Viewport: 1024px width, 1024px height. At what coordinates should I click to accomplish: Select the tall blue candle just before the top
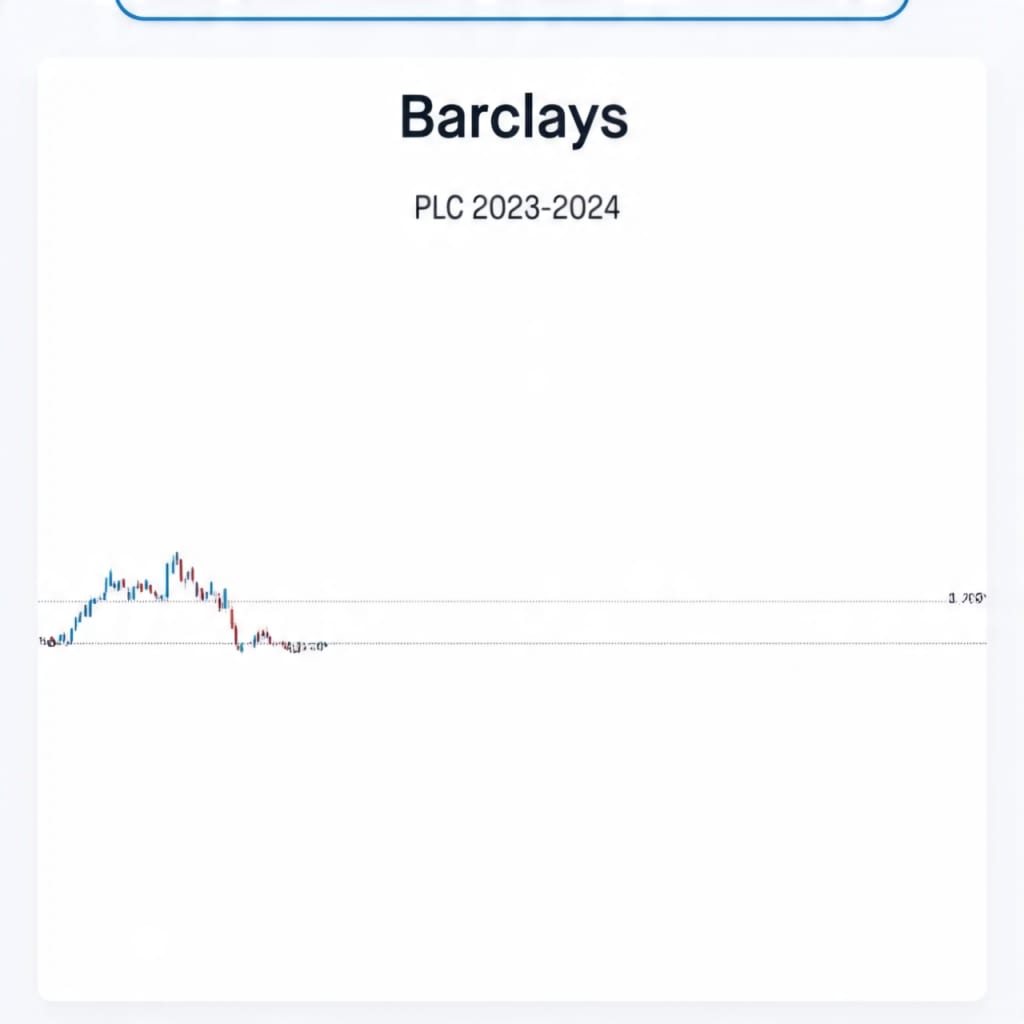(167, 579)
